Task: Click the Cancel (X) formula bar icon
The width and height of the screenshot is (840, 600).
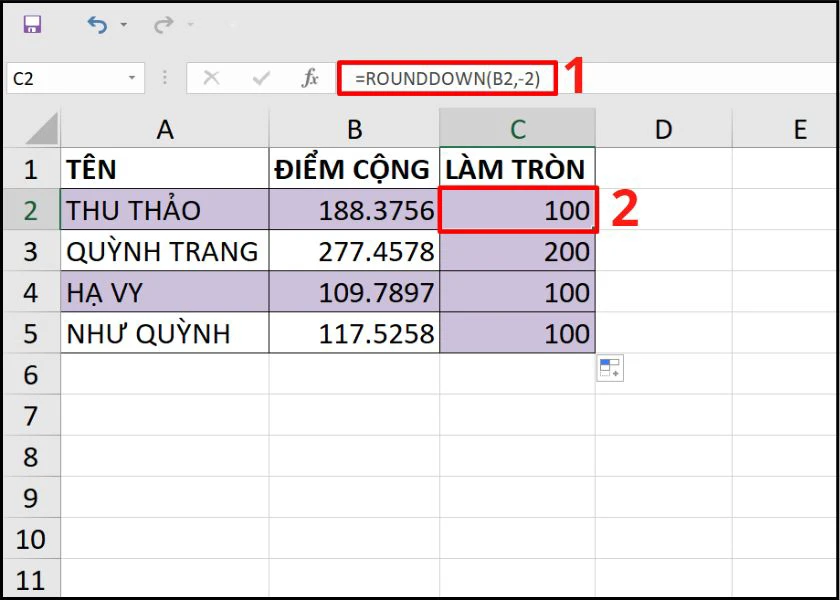Action: [212, 79]
